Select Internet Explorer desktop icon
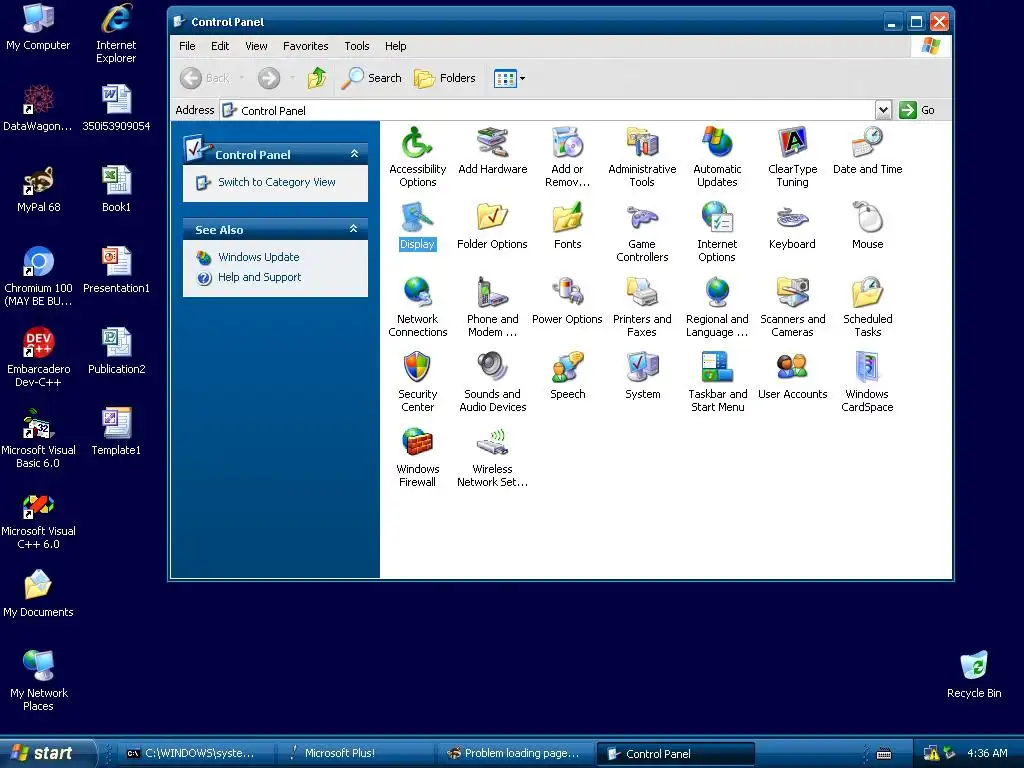Viewport: 1024px width, 768px height. pos(116,33)
